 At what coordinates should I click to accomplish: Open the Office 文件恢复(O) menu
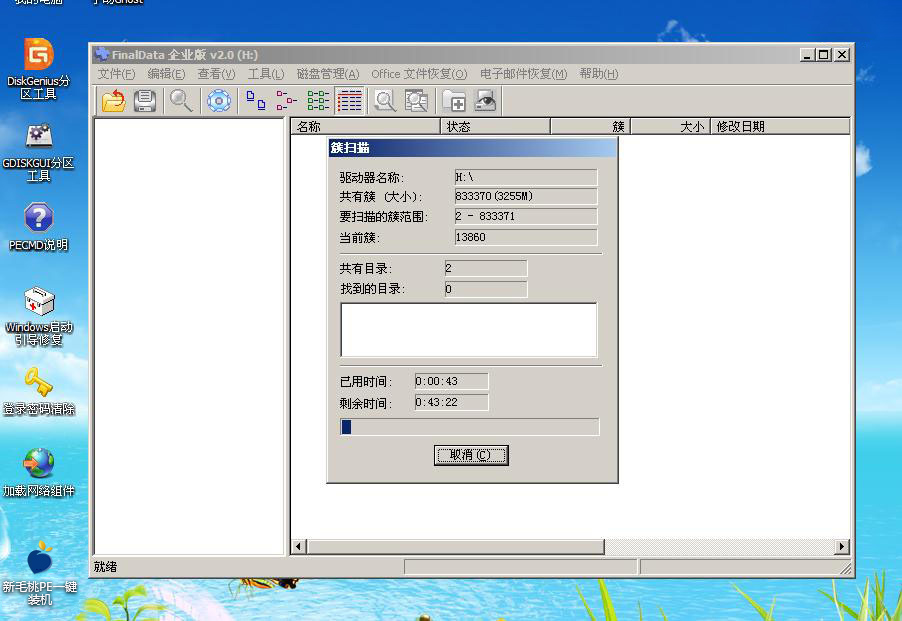tap(419, 74)
